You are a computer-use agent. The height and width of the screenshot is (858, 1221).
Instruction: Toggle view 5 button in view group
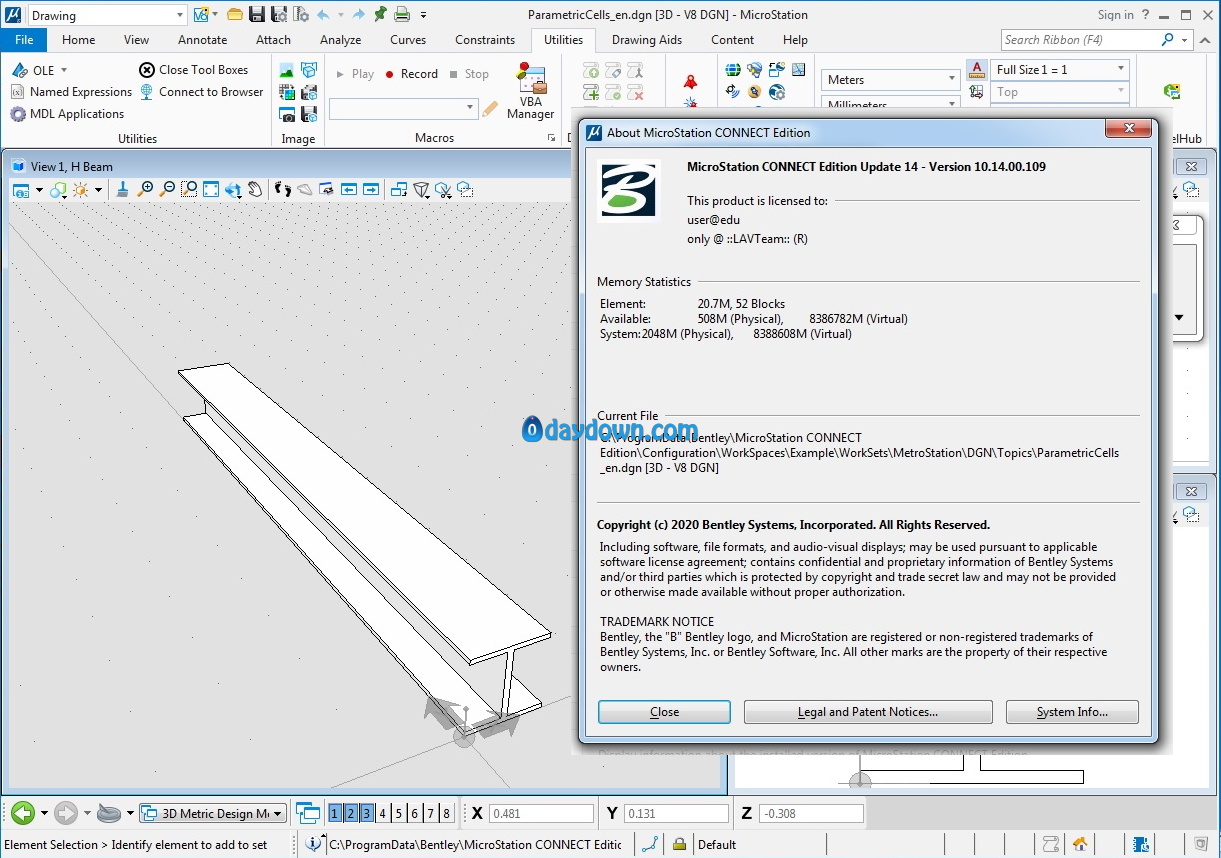(398, 813)
